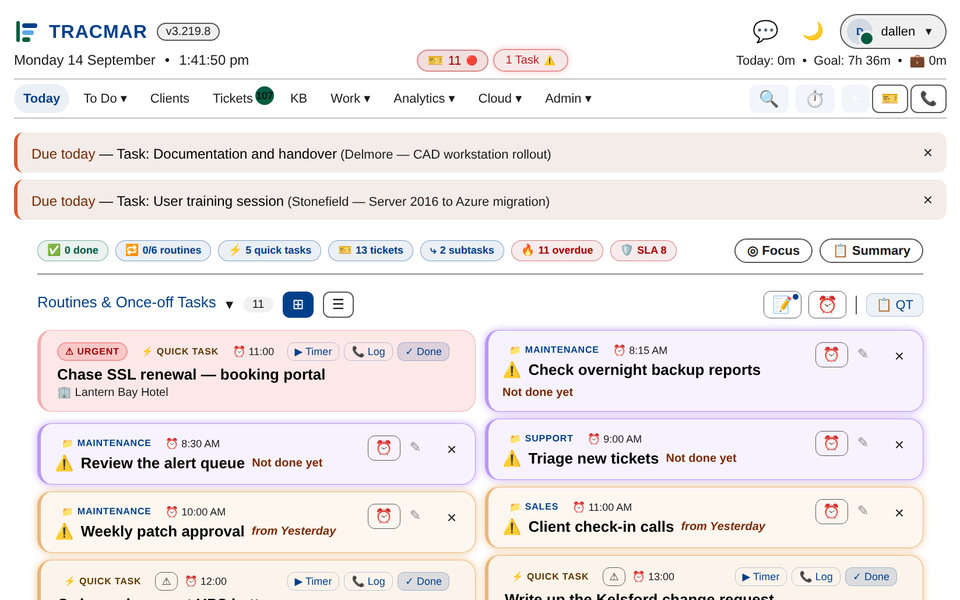Toggle dark mode with the moon icon
The height and width of the screenshot is (600, 960).
(x=812, y=31)
